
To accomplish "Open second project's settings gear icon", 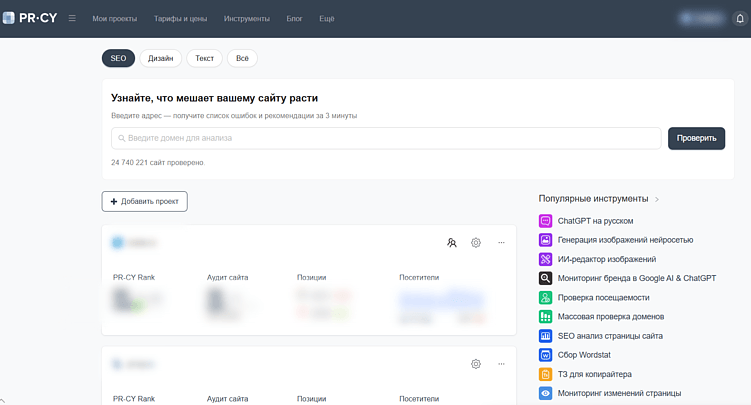I will pos(476,364).
